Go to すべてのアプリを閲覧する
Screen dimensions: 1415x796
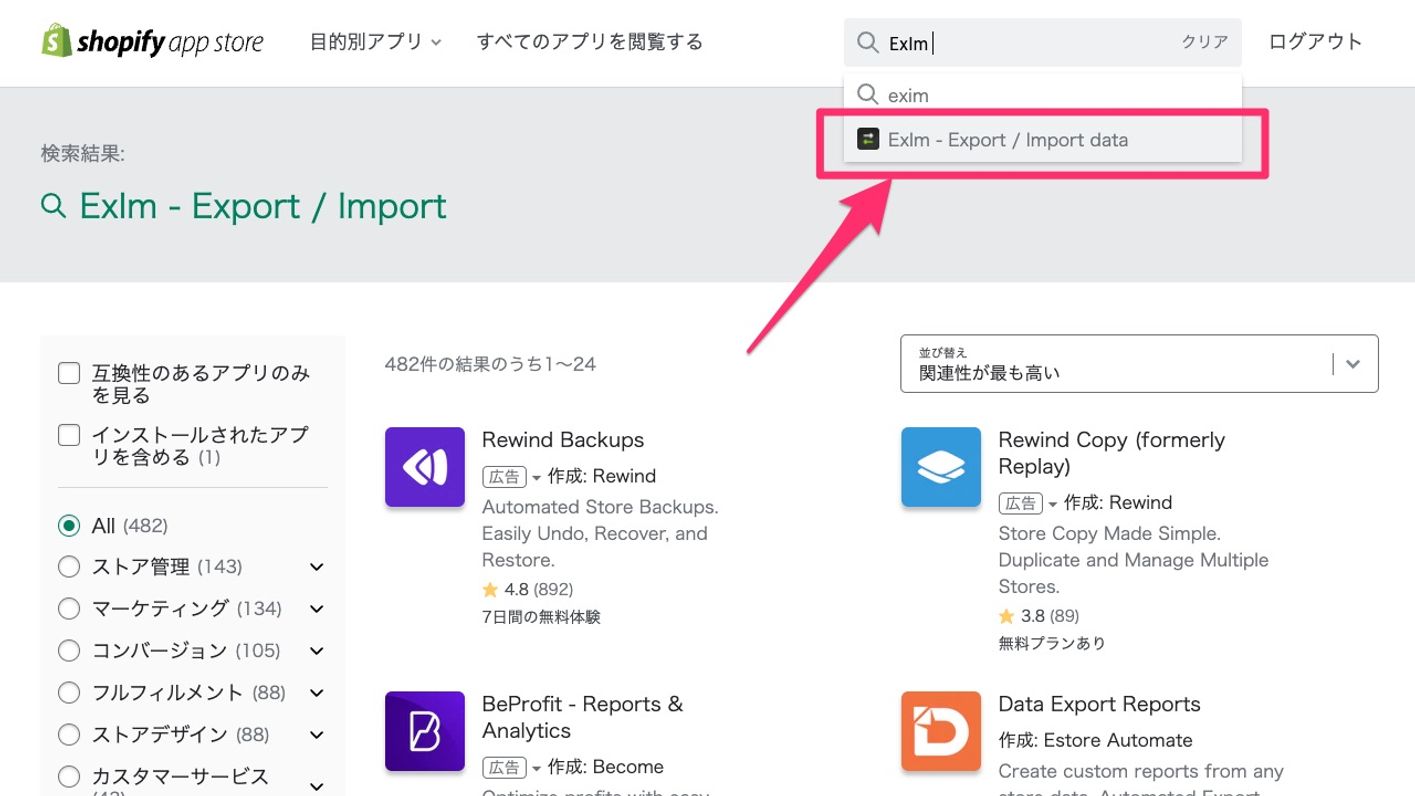point(590,42)
